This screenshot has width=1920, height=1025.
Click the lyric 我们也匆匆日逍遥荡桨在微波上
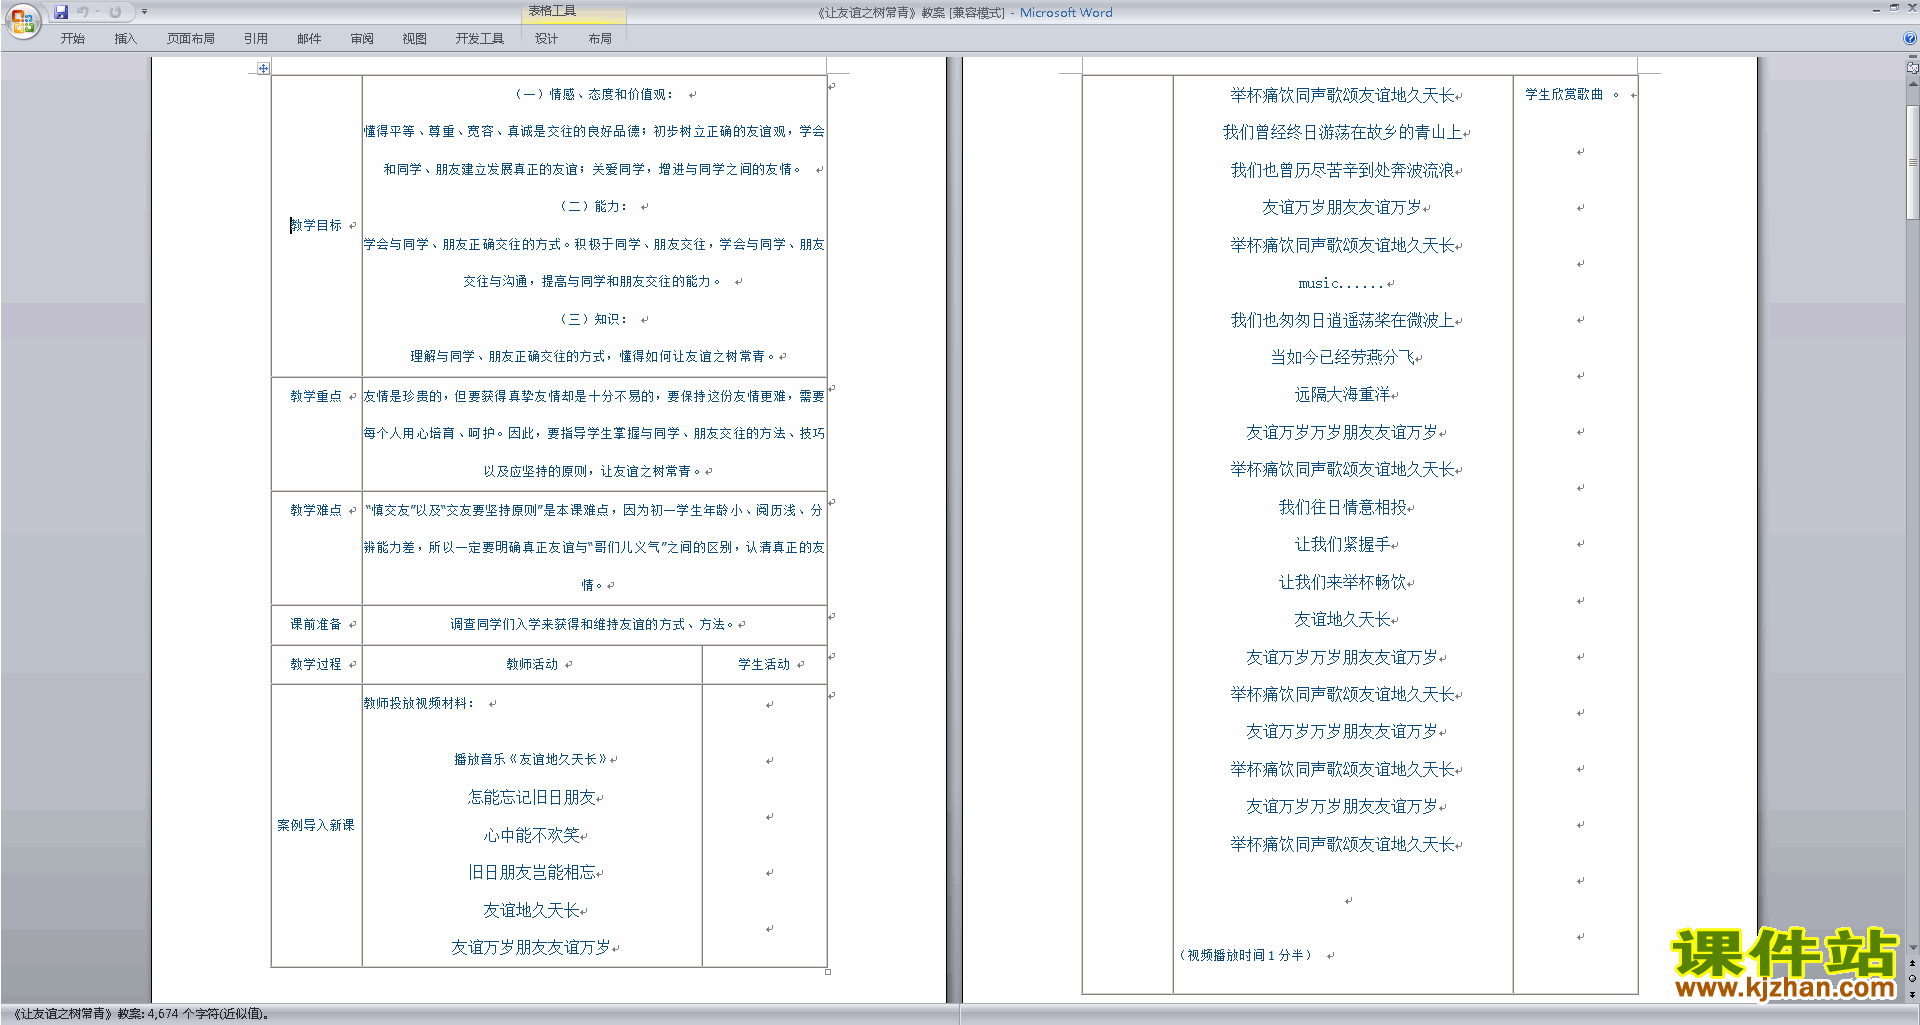(x=1342, y=320)
